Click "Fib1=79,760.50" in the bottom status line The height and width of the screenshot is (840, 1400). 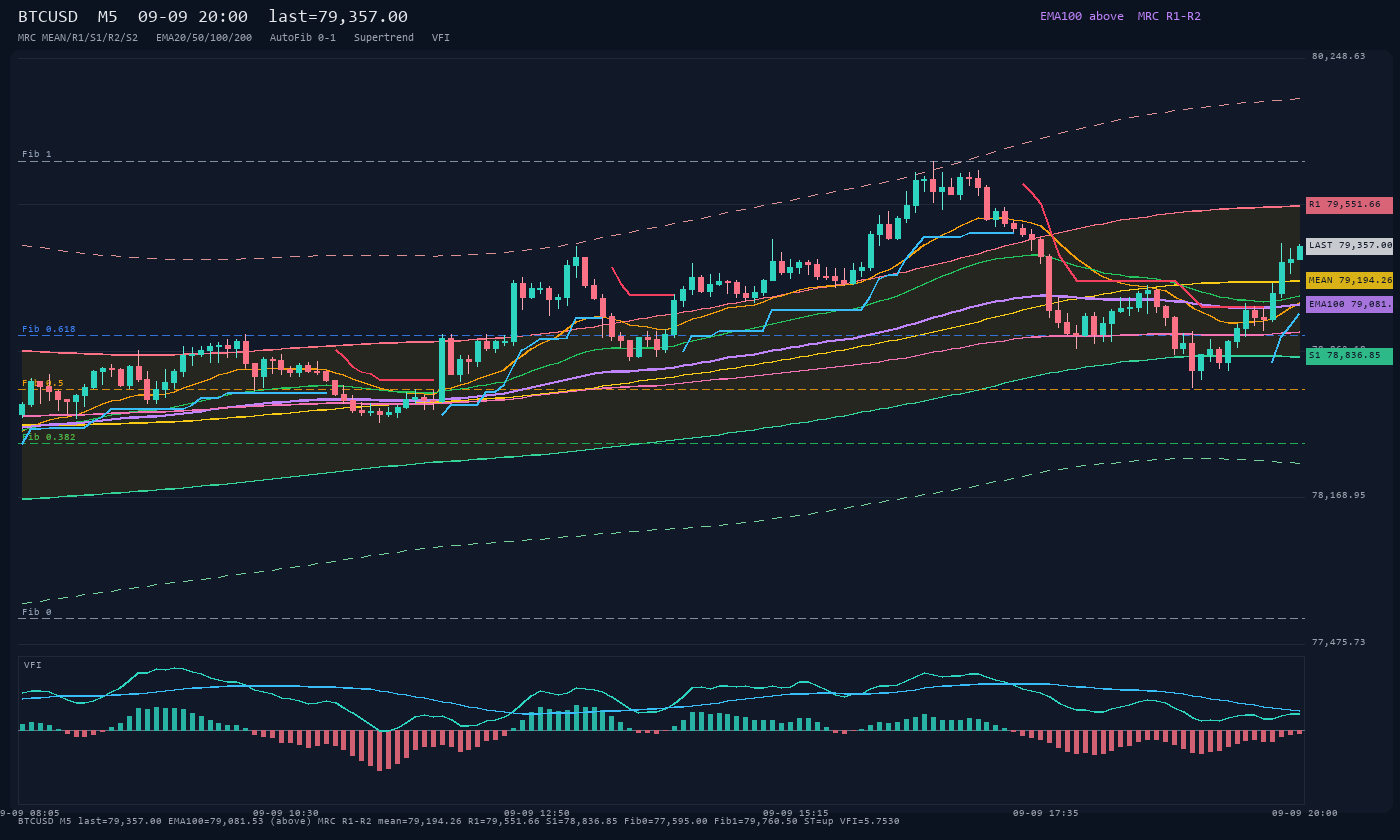pyautogui.click(x=756, y=821)
